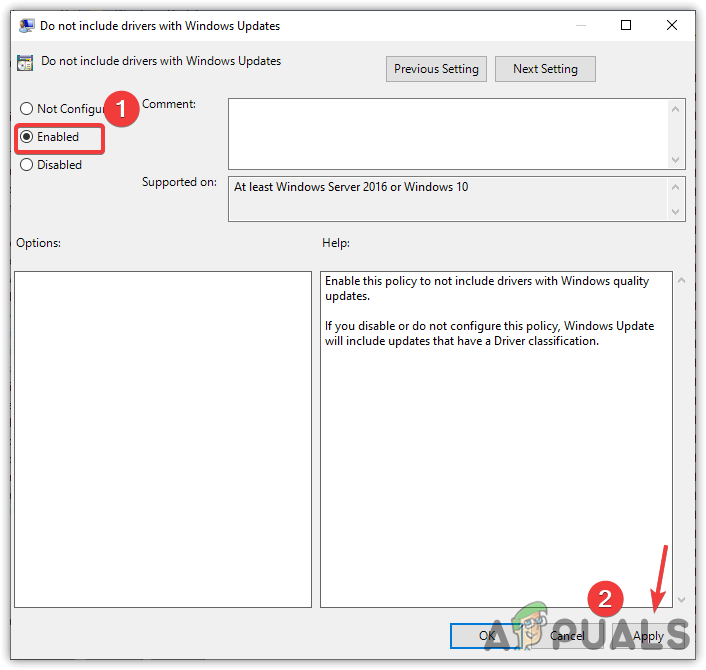This screenshot has height=670, width=706.
Task: Confirm with the OK button
Action: tap(486, 636)
